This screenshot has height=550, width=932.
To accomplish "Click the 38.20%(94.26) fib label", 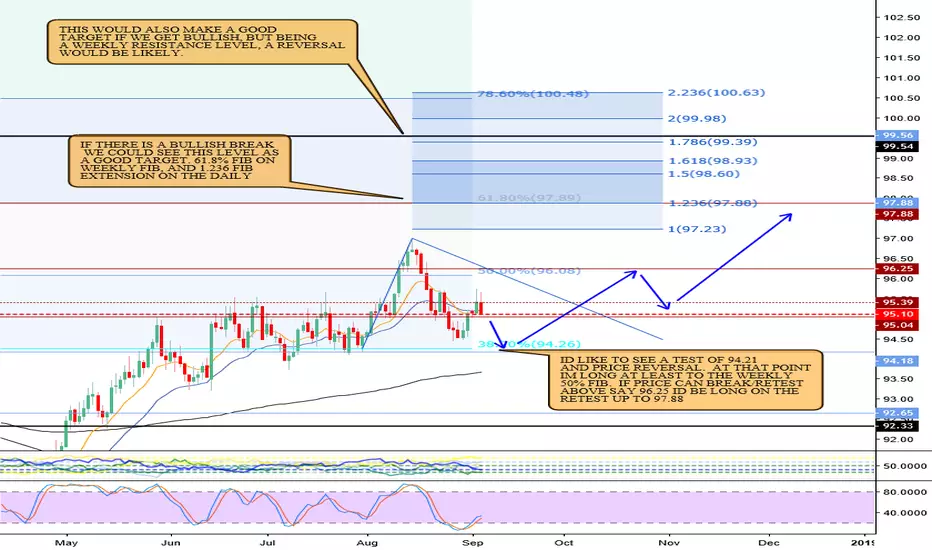I will pyautogui.click(x=529, y=344).
